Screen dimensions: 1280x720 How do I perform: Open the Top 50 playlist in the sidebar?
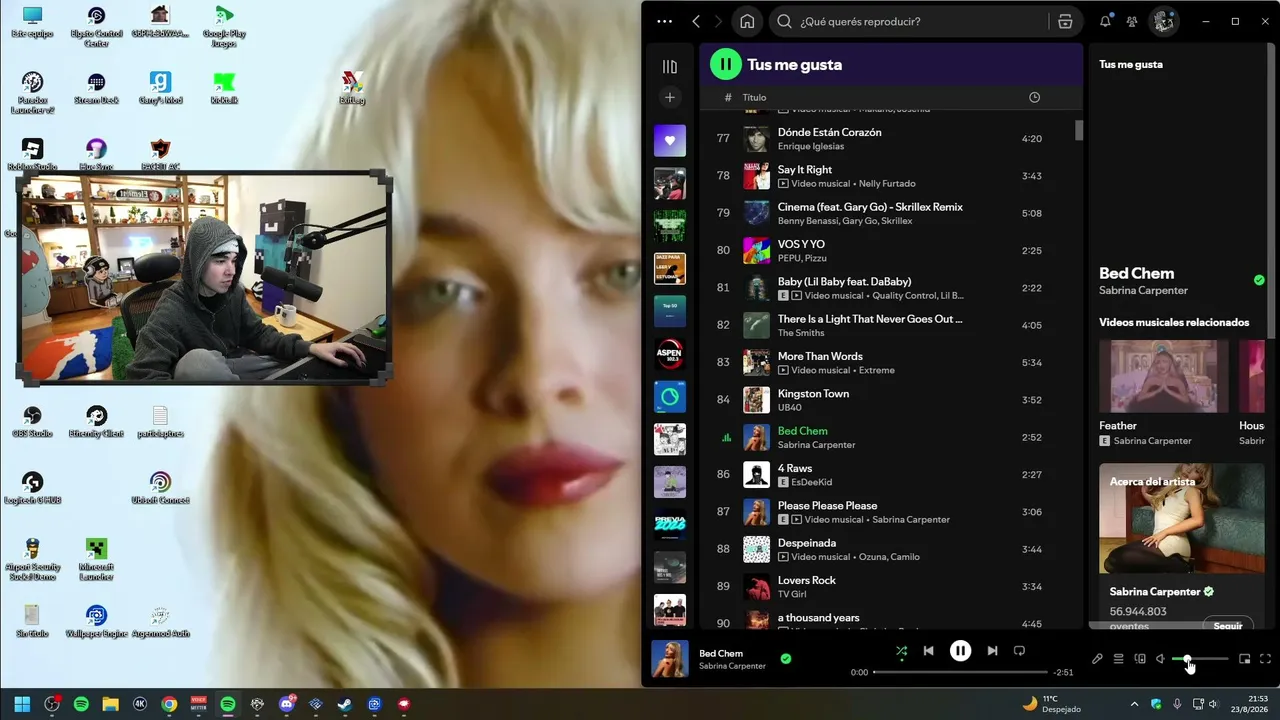[x=670, y=311]
